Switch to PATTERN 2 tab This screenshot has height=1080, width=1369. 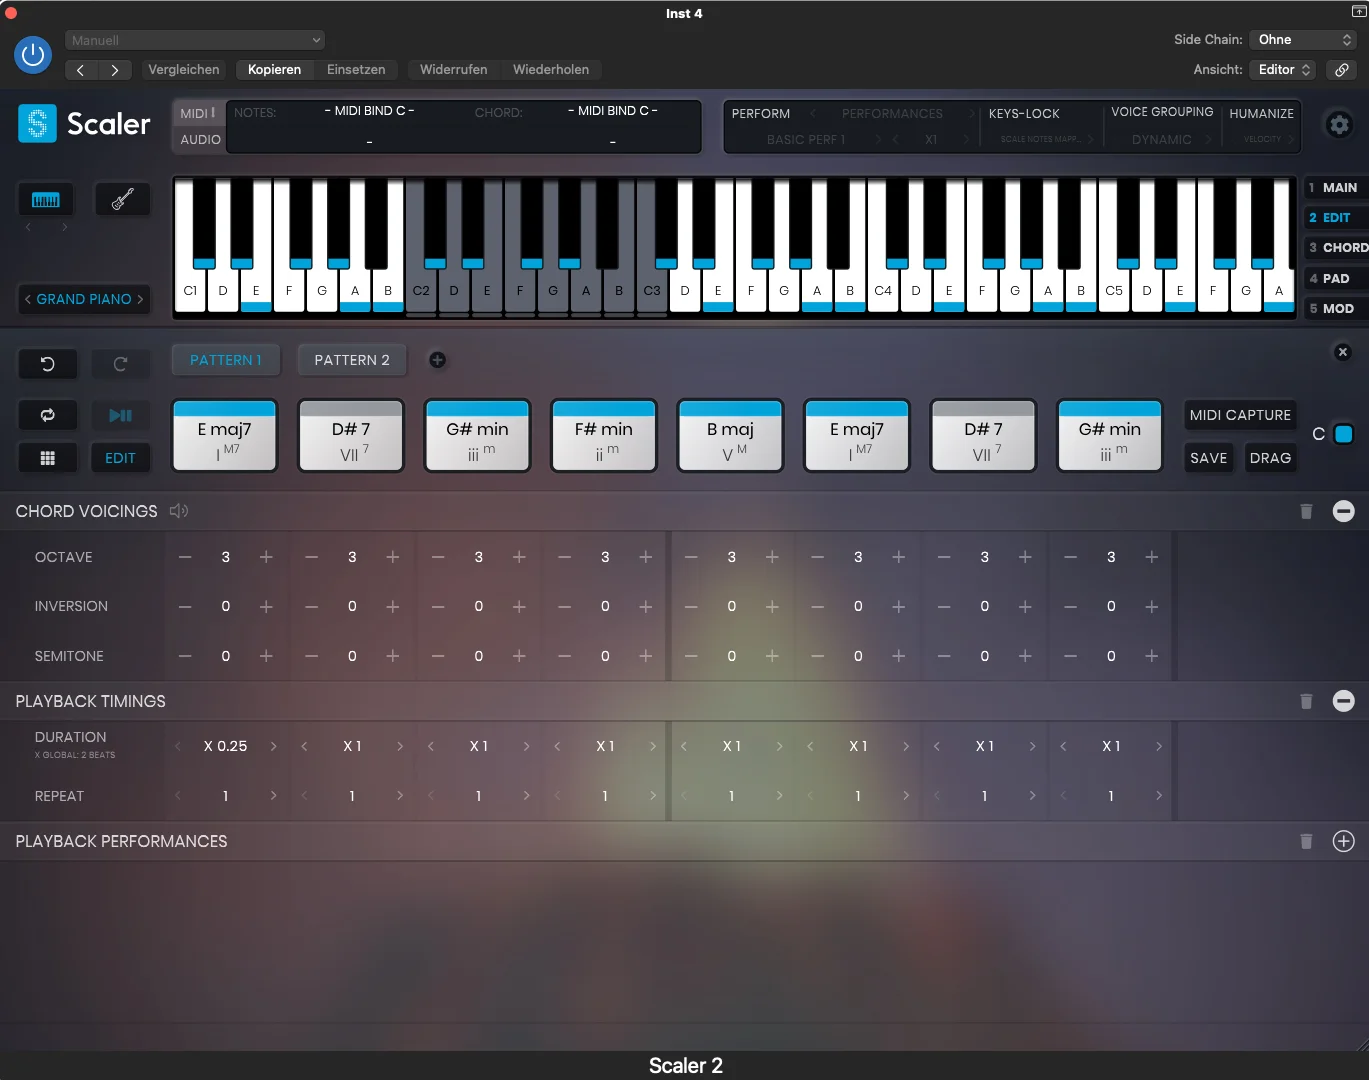352,360
